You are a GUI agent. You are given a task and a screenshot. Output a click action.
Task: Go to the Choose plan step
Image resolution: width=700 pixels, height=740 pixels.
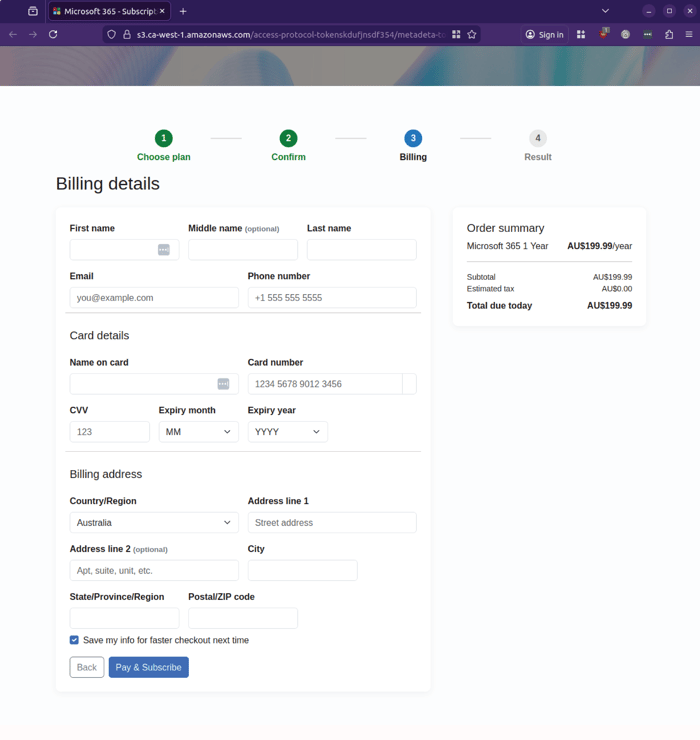coord(164,139)
